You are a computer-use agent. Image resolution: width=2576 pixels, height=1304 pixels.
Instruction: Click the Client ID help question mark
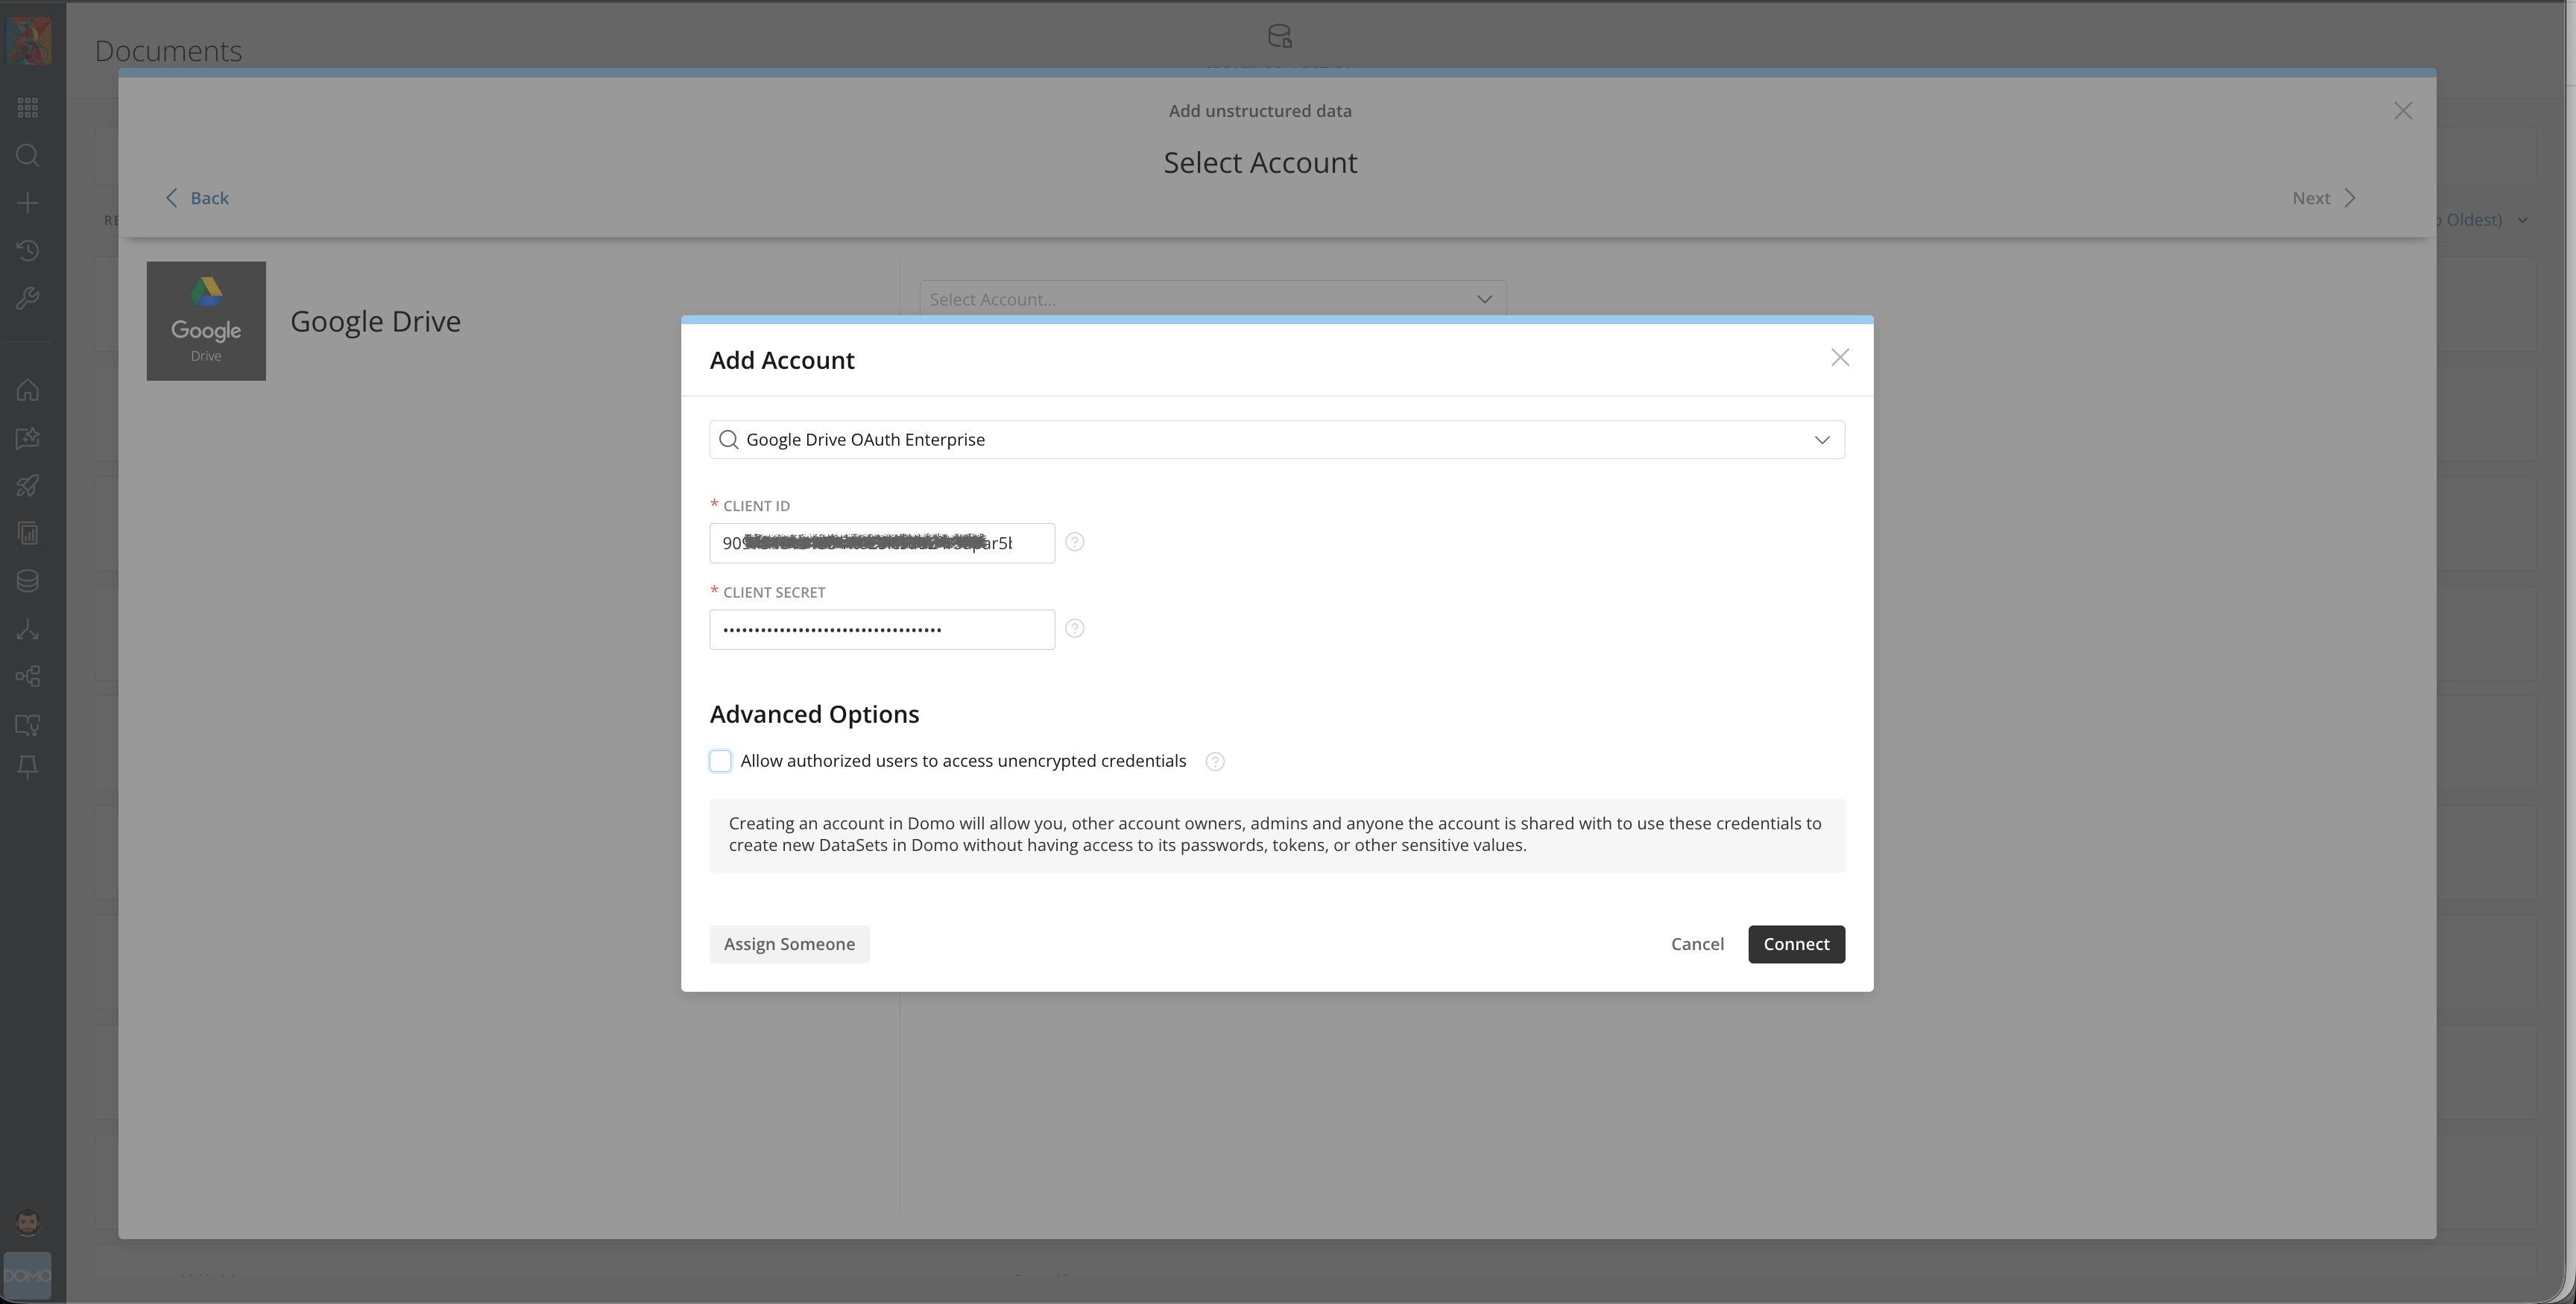(1075, 542)
